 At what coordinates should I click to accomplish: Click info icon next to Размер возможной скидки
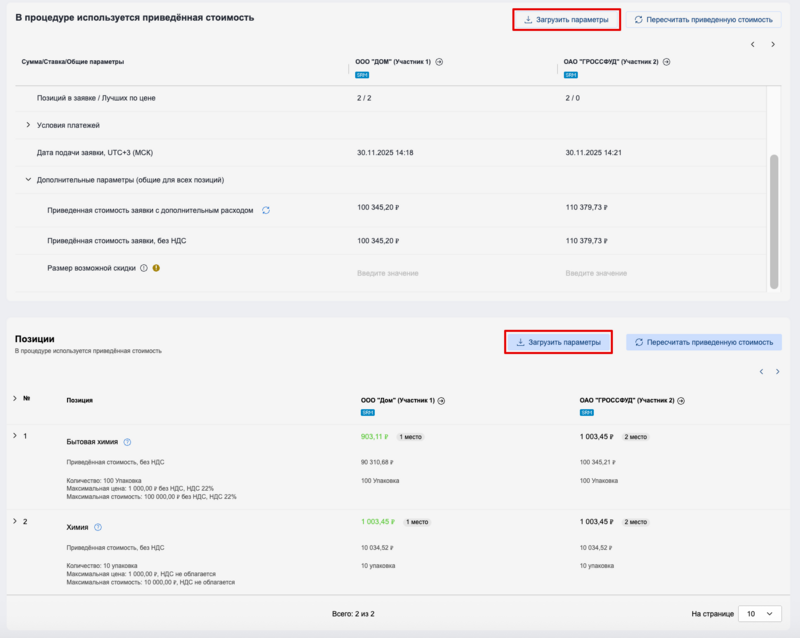point(144,268)
